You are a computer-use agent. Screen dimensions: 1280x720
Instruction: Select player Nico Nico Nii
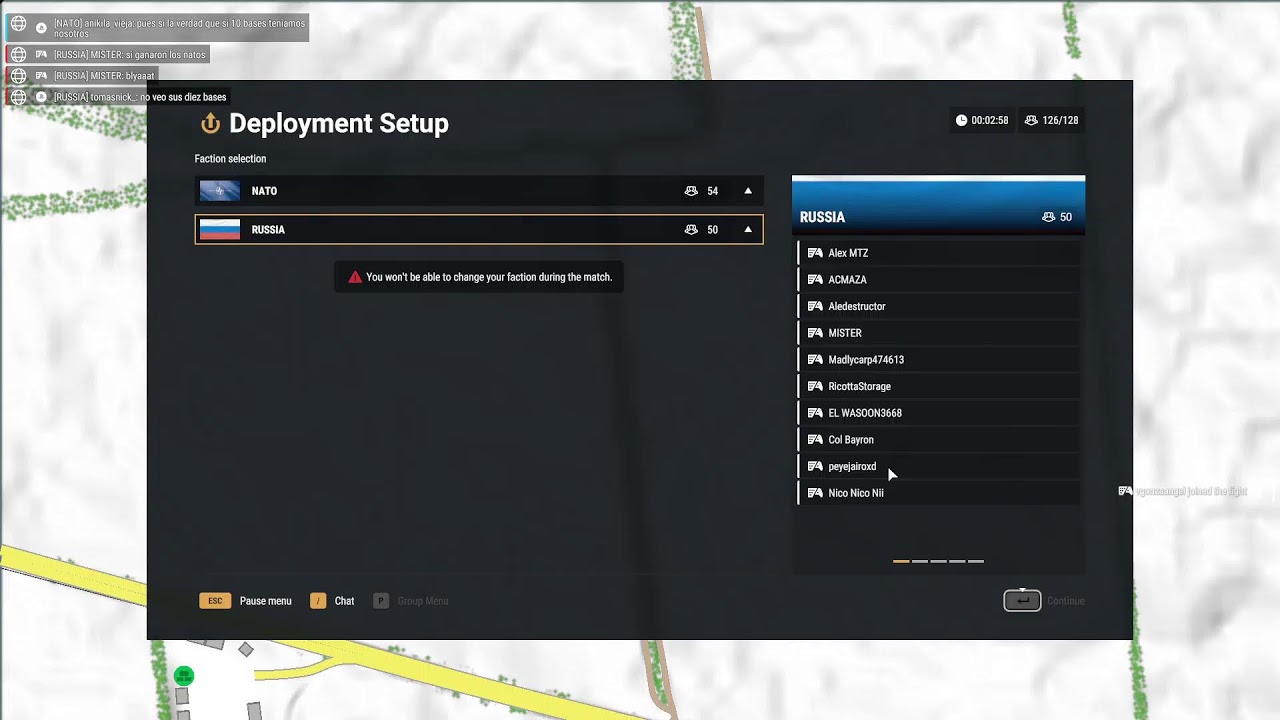coord(938,493)
